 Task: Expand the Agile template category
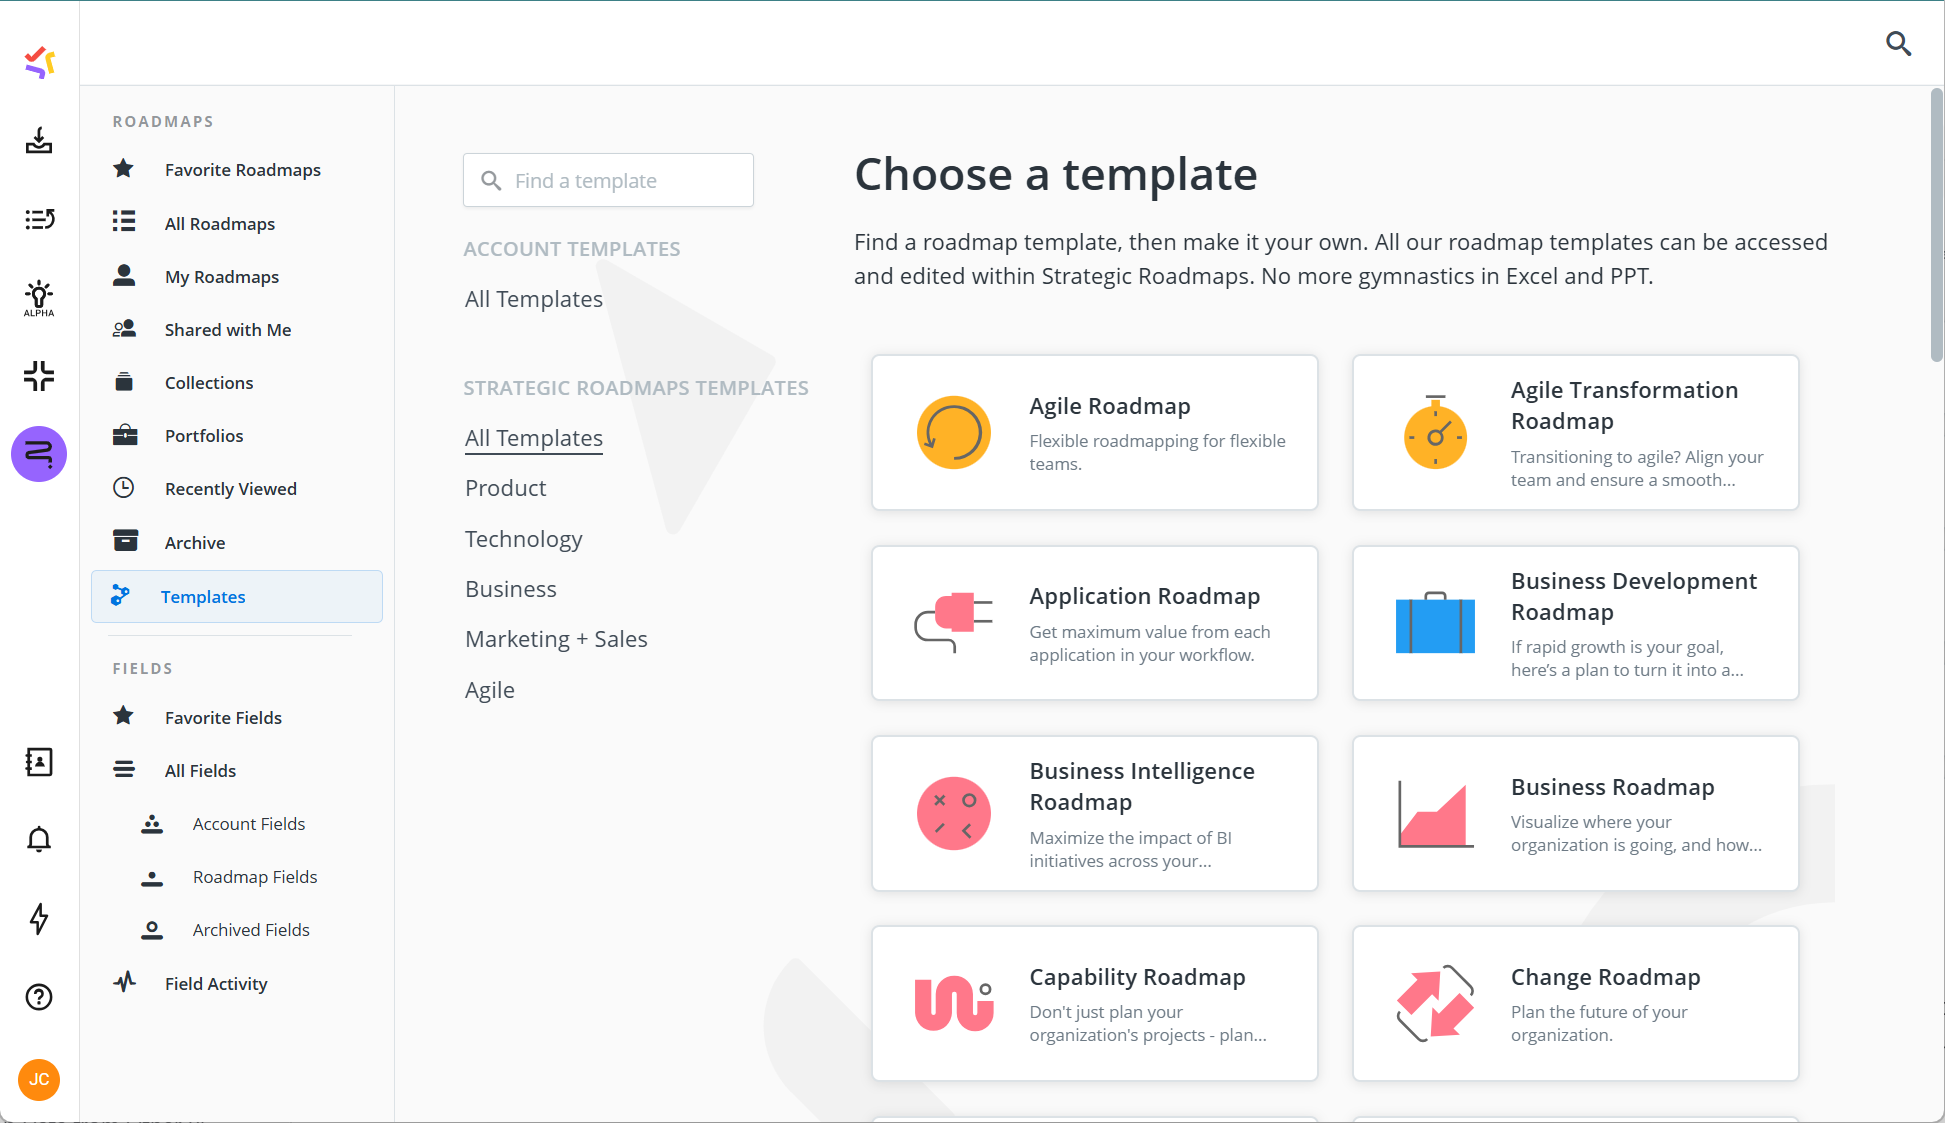[x=489, y=689]
